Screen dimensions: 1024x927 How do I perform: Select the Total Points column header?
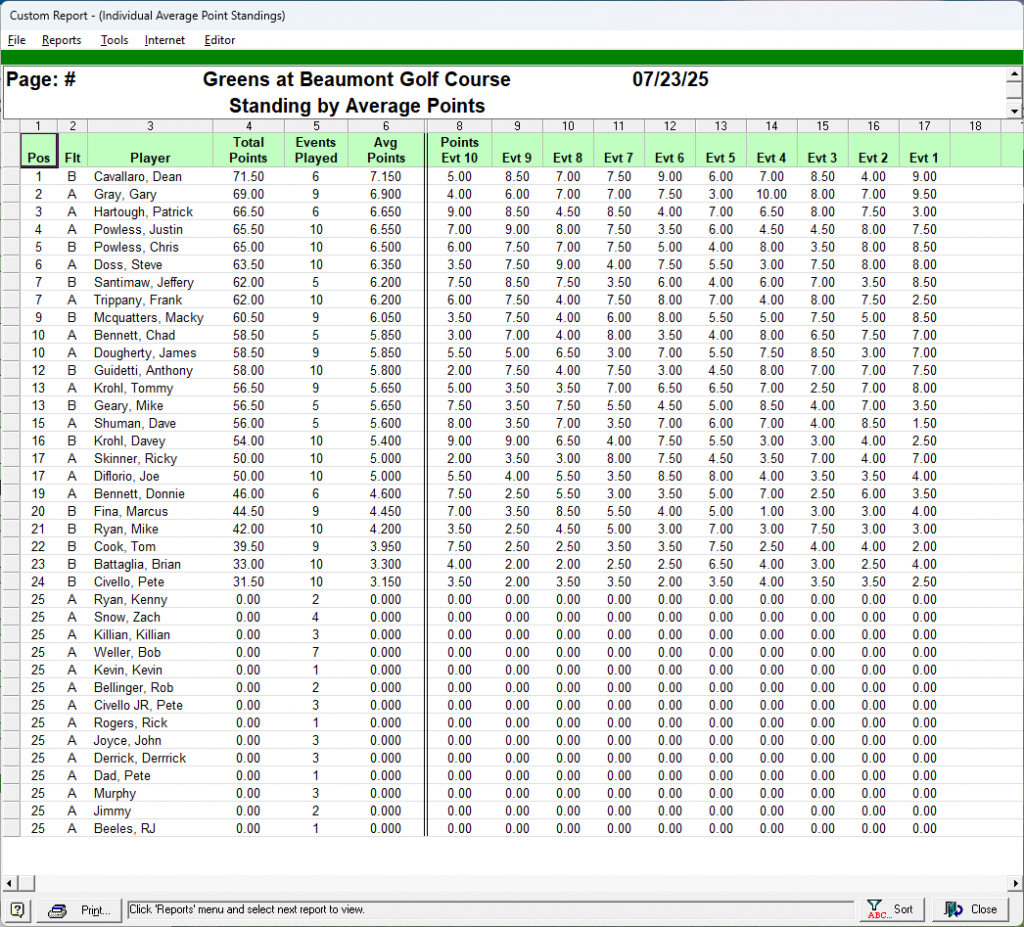[x=248, y=150]
